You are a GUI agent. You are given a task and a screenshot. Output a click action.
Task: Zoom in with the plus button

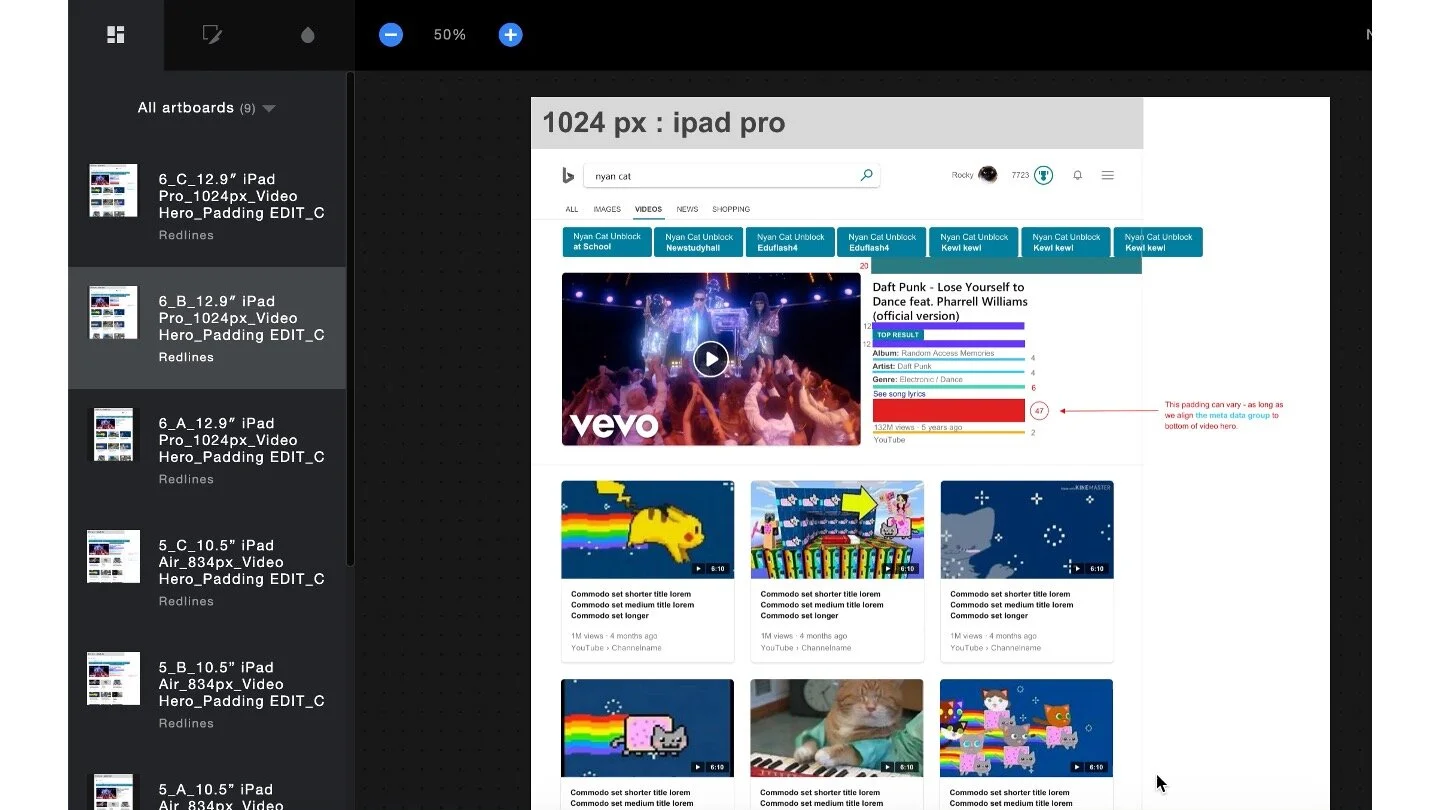pos(510,35)
